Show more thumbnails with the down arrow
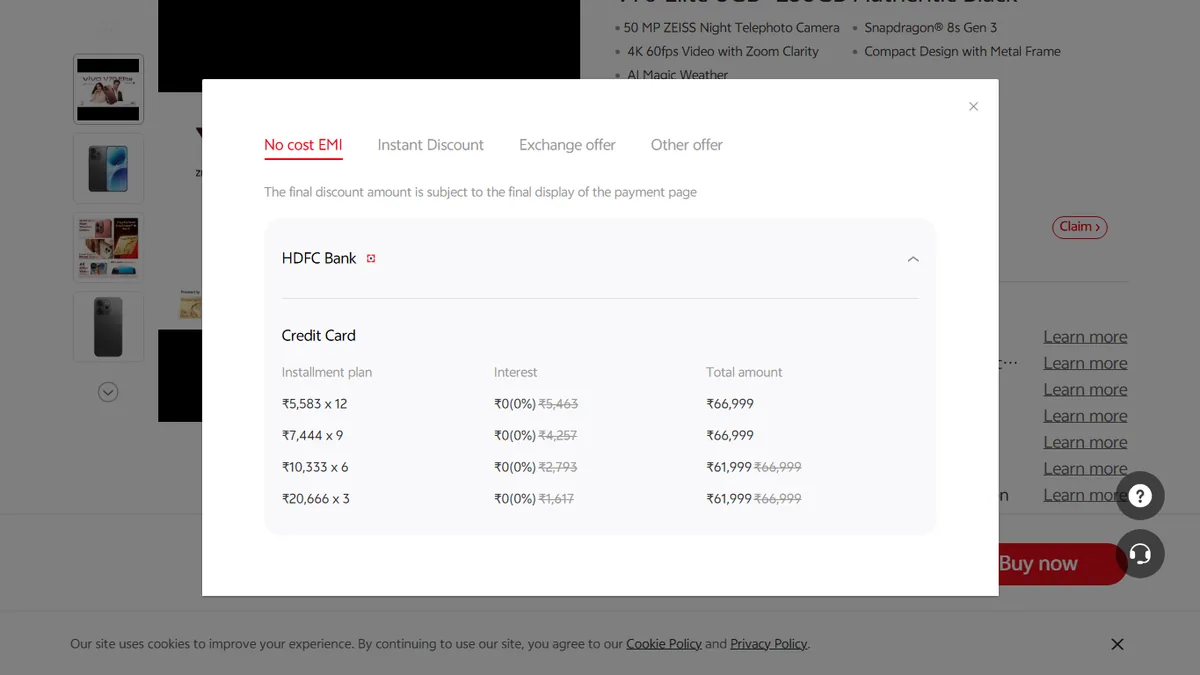Viewport: 1200px width, 675px height. tap(108, 392)
